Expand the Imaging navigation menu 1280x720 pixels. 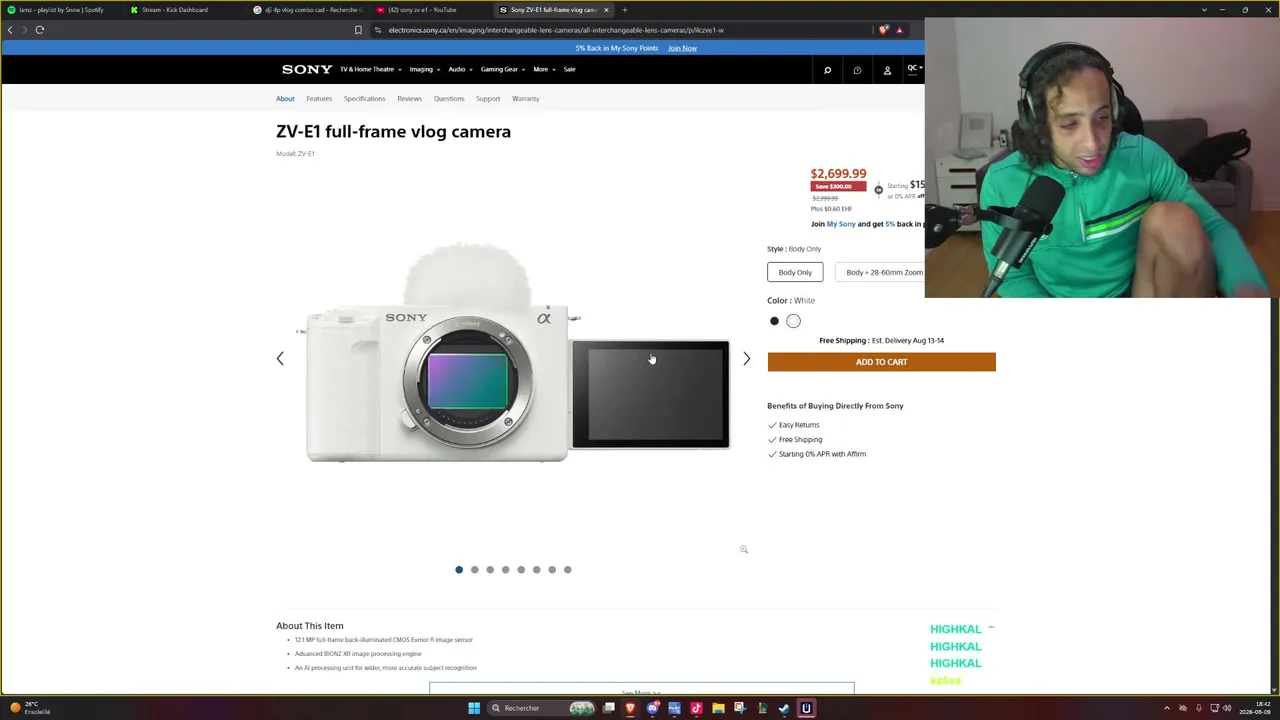[424, 69]
